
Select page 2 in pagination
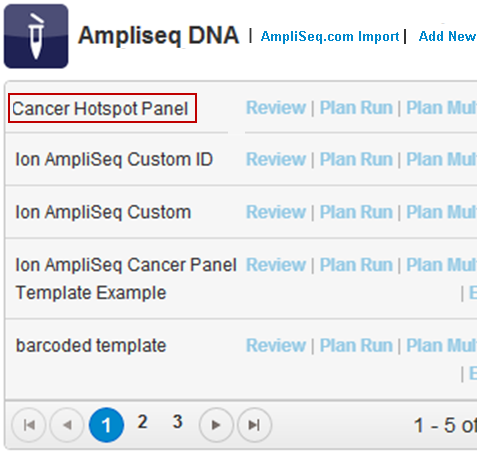coord(142,422)
